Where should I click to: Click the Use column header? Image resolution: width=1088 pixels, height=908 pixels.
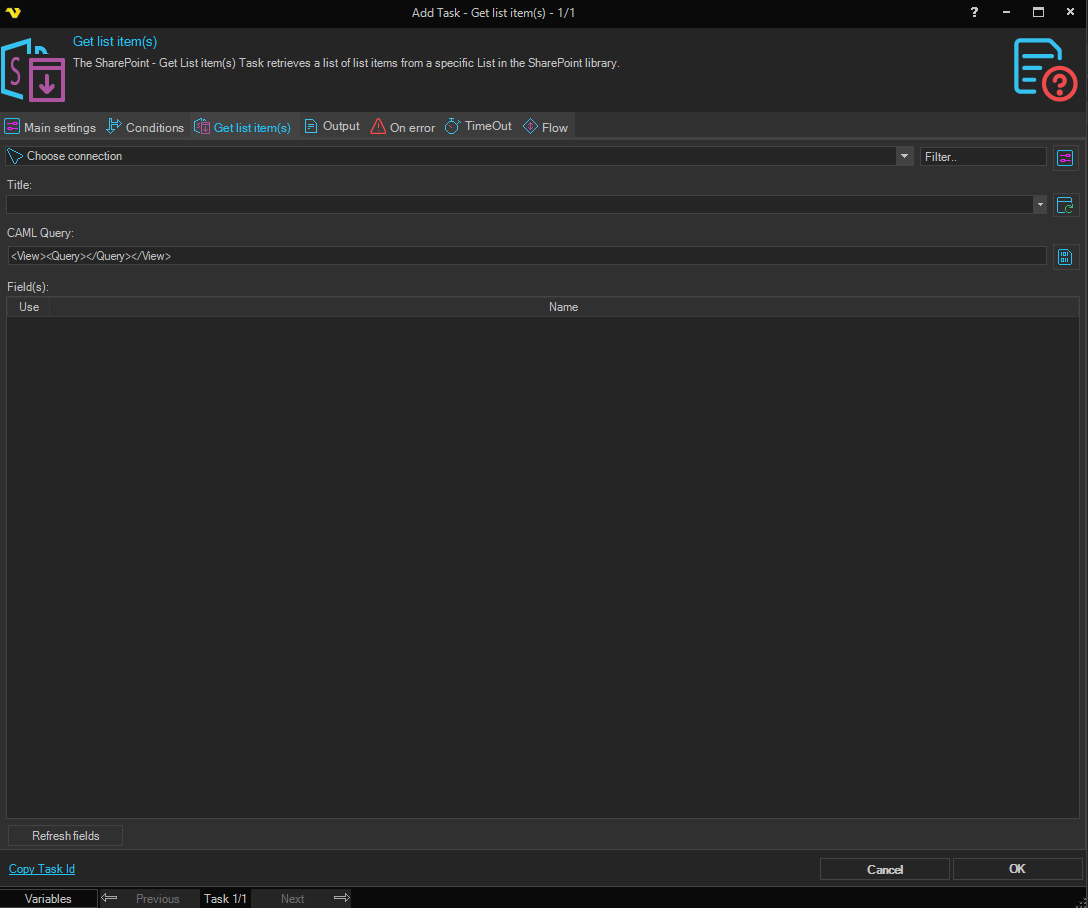click(x=29, y=307)
